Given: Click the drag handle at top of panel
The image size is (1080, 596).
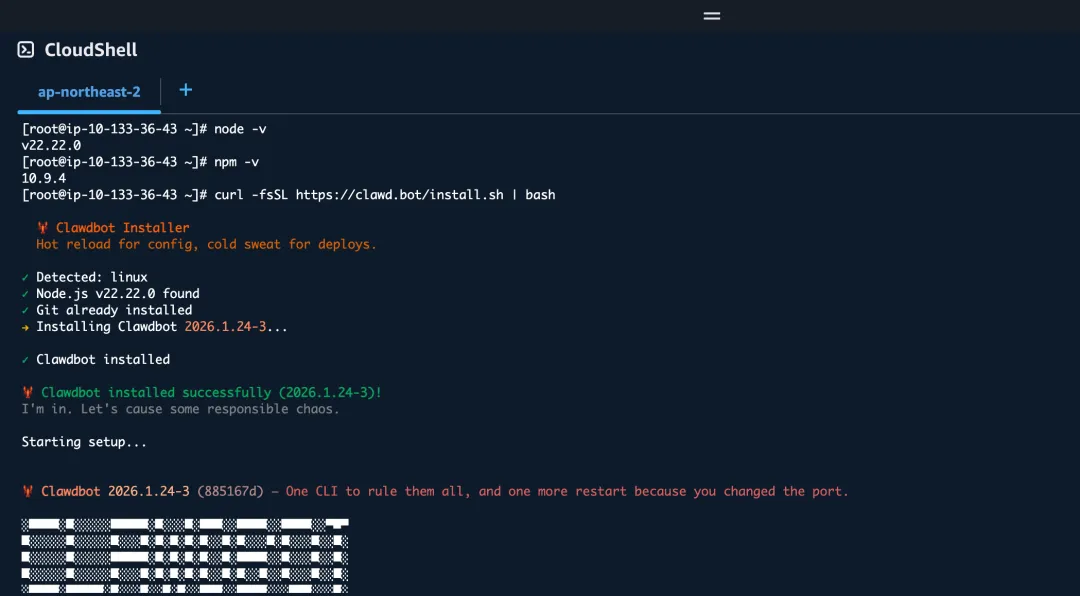Looking at the screenshot, I should (712, 16).
